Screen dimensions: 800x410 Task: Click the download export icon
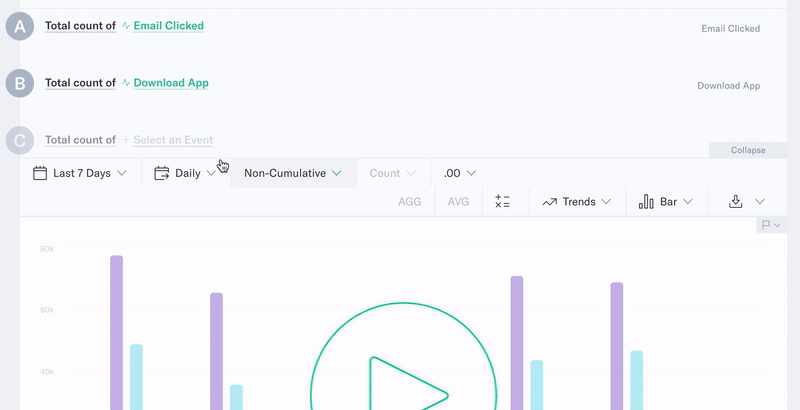[x=735, y=202]
